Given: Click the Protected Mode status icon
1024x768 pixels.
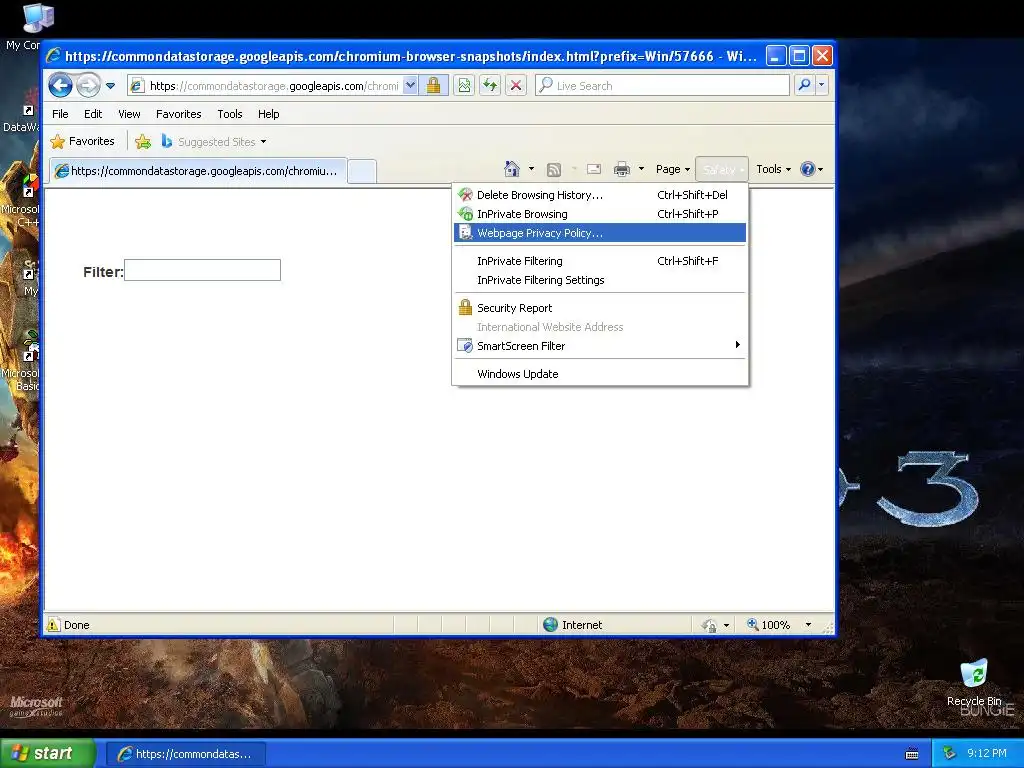Looking at the screenshot, I should point(709,626).
